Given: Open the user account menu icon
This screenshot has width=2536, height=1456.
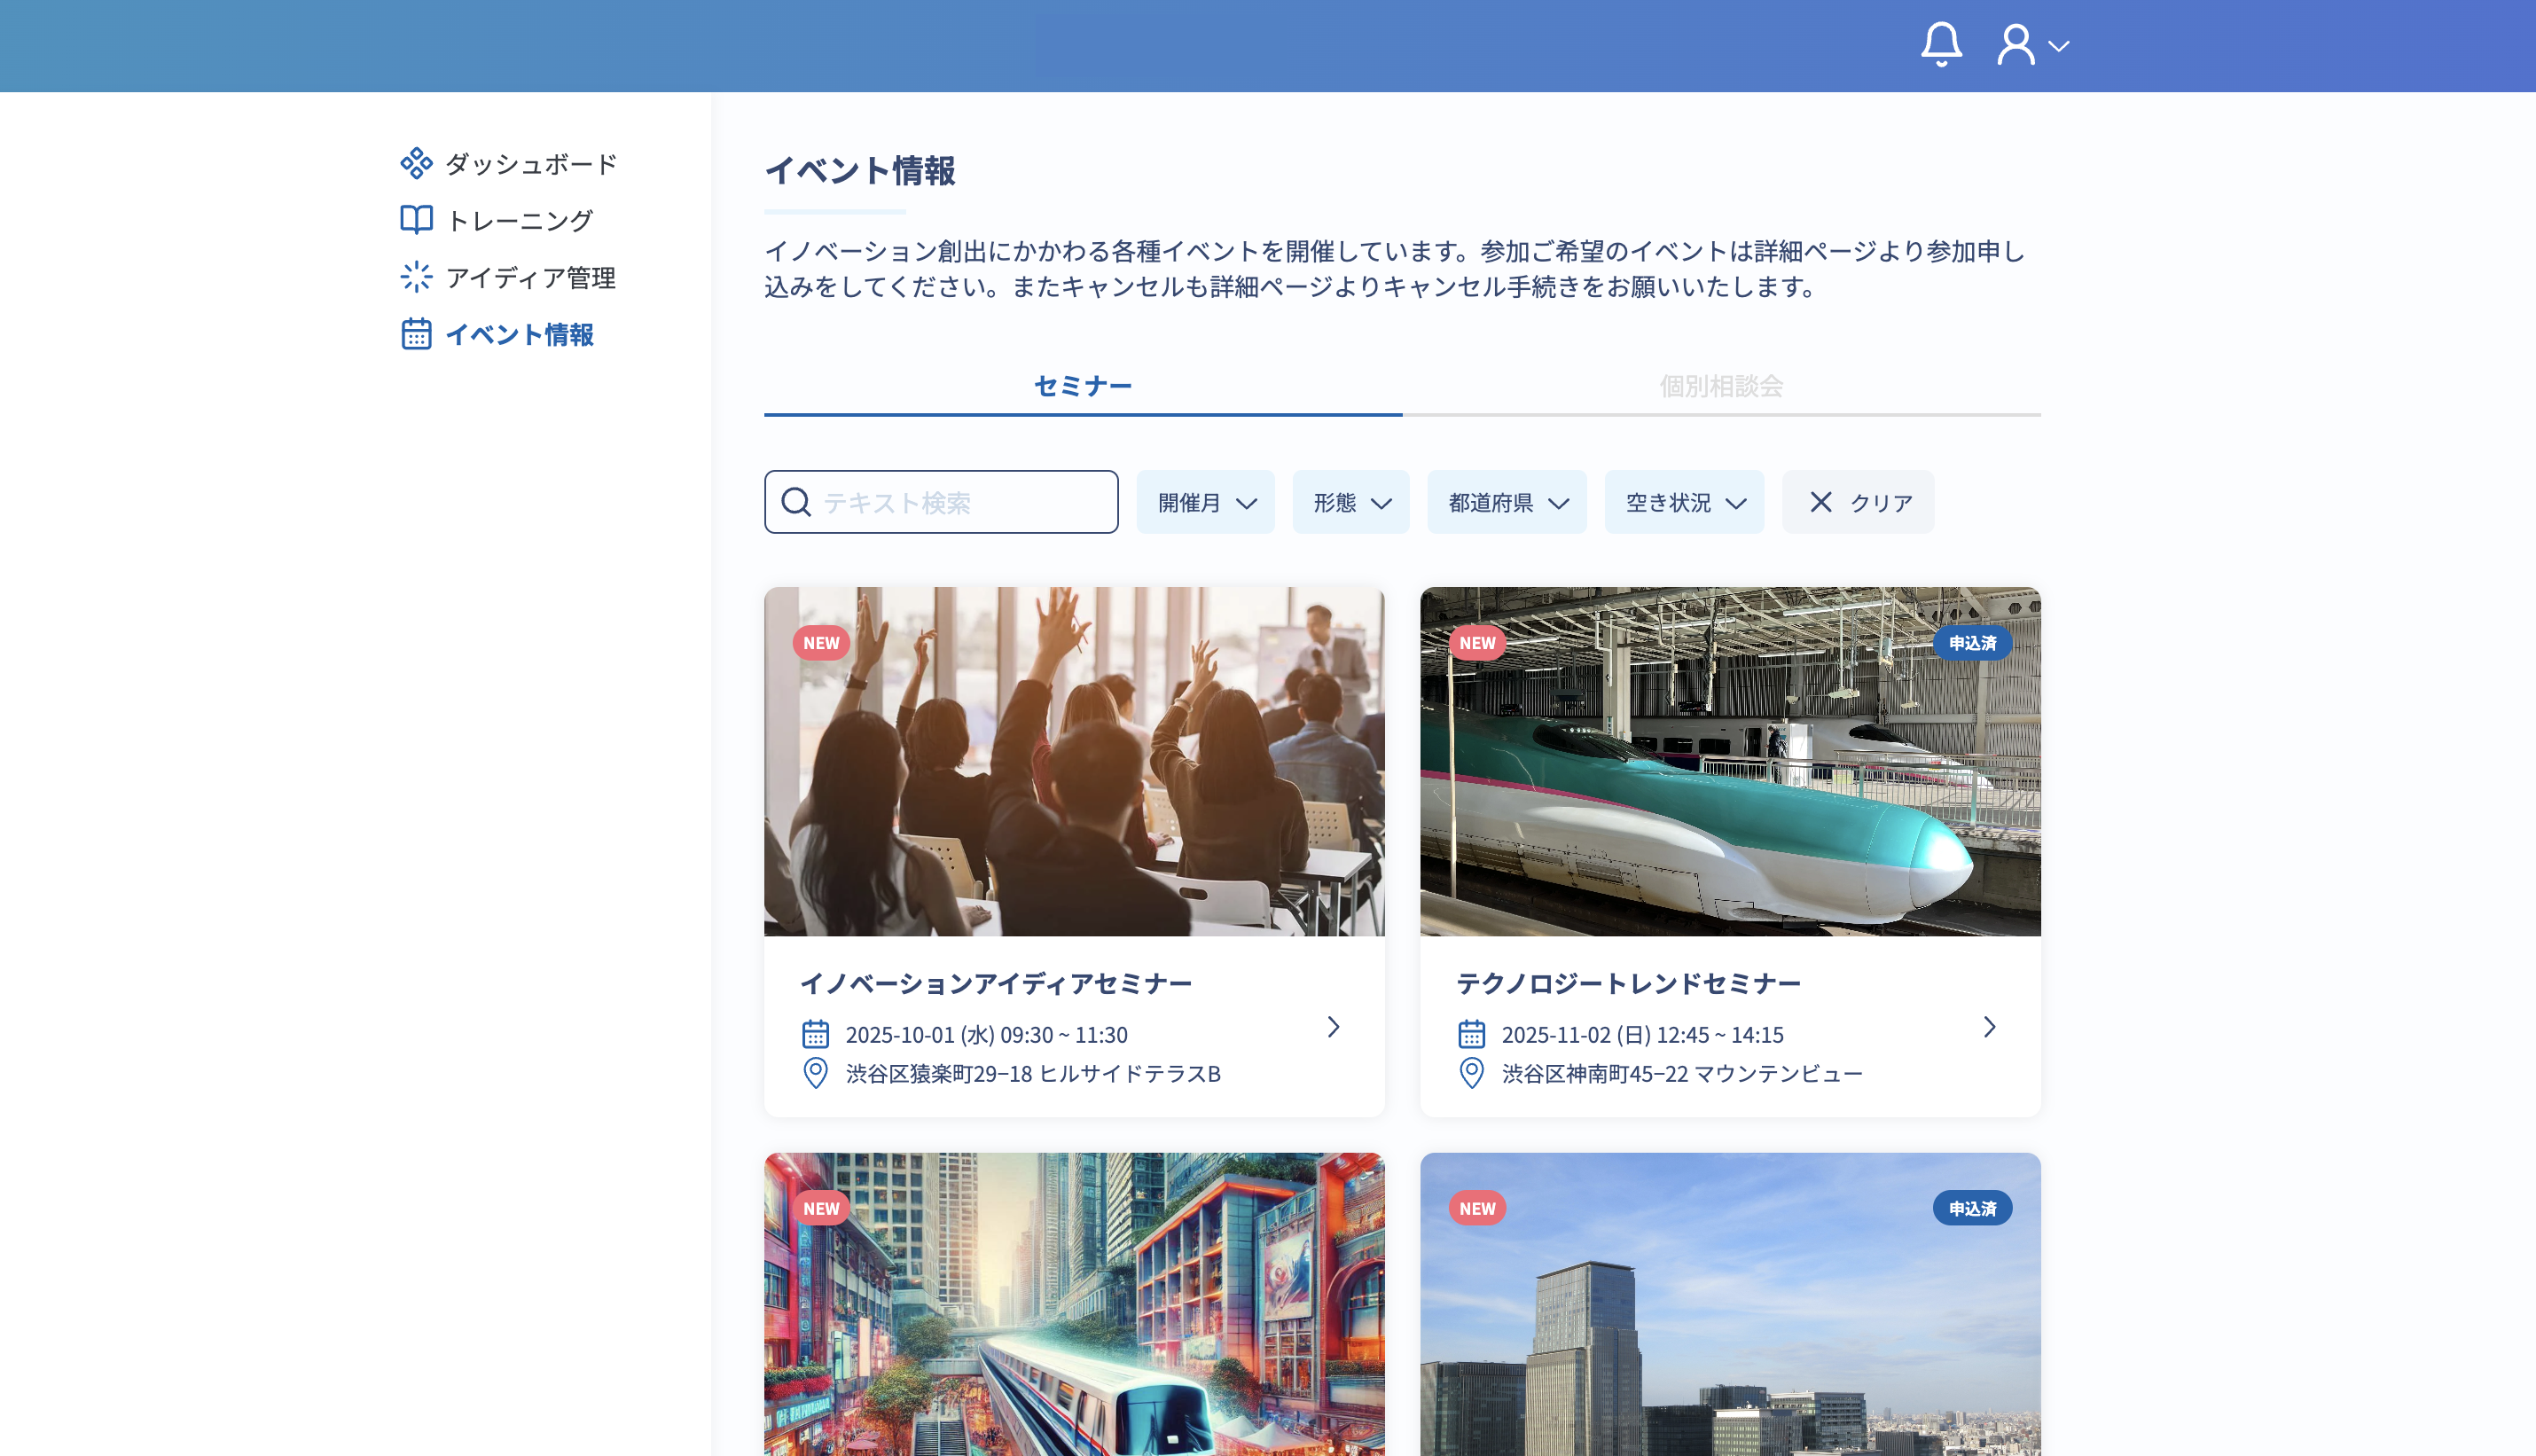Looking at the screenshot, I should (x=2016, y=45).
